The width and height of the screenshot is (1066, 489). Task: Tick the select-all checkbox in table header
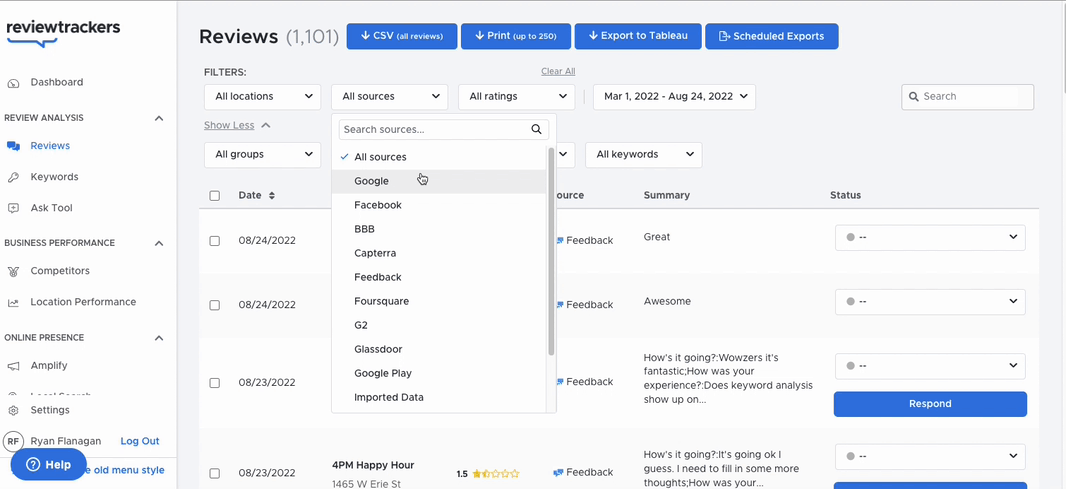[x=215, y=196]
